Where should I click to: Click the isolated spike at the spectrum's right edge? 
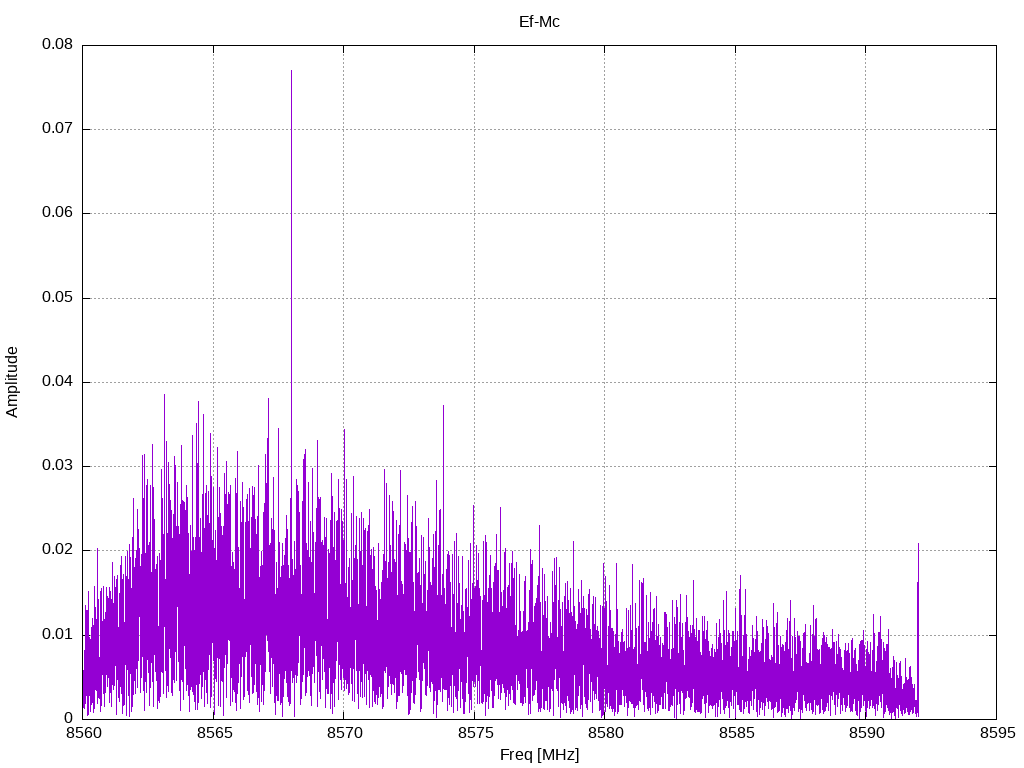[x=918, y=546]
